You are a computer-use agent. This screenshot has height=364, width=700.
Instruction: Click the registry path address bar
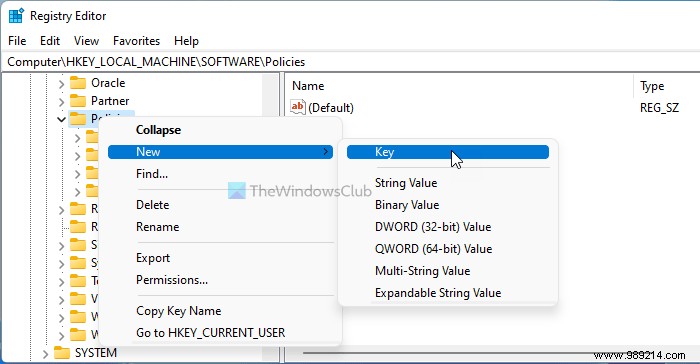[x=350, y=62]
